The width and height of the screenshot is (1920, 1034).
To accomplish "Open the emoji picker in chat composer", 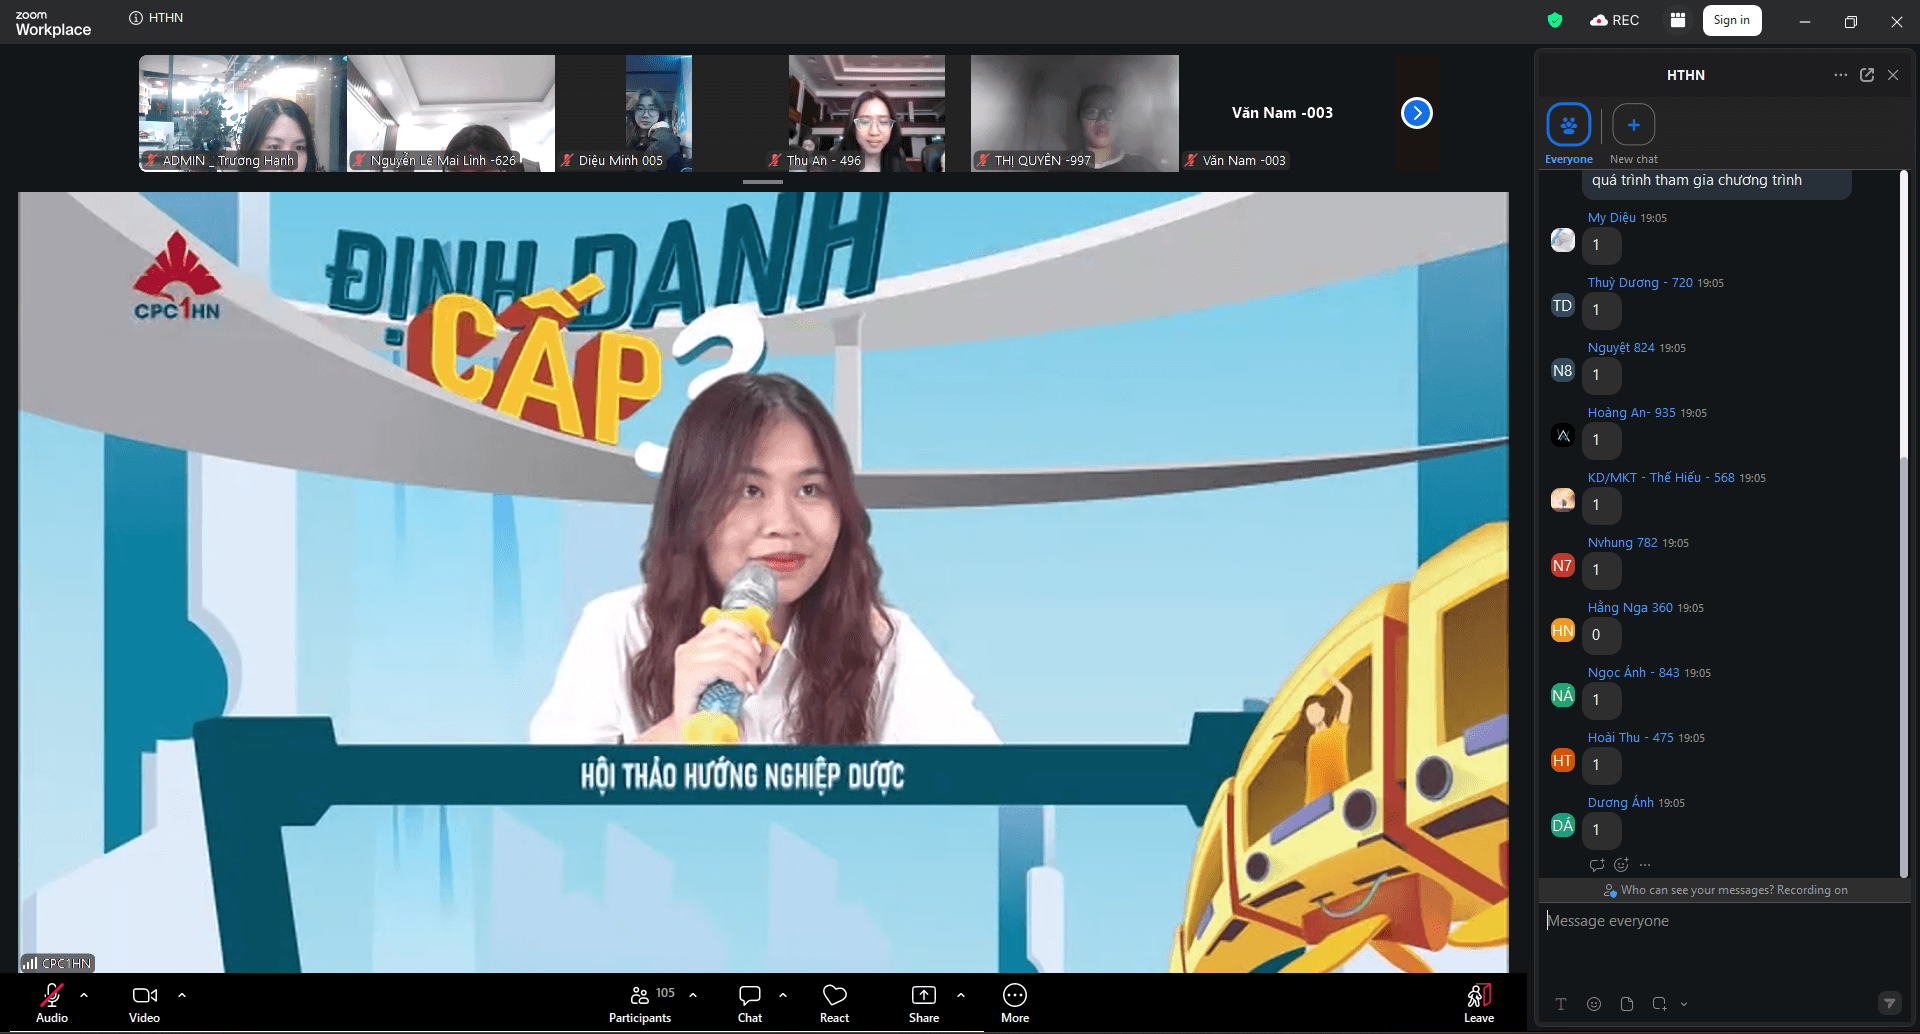I will [x=1594, y=1004].
